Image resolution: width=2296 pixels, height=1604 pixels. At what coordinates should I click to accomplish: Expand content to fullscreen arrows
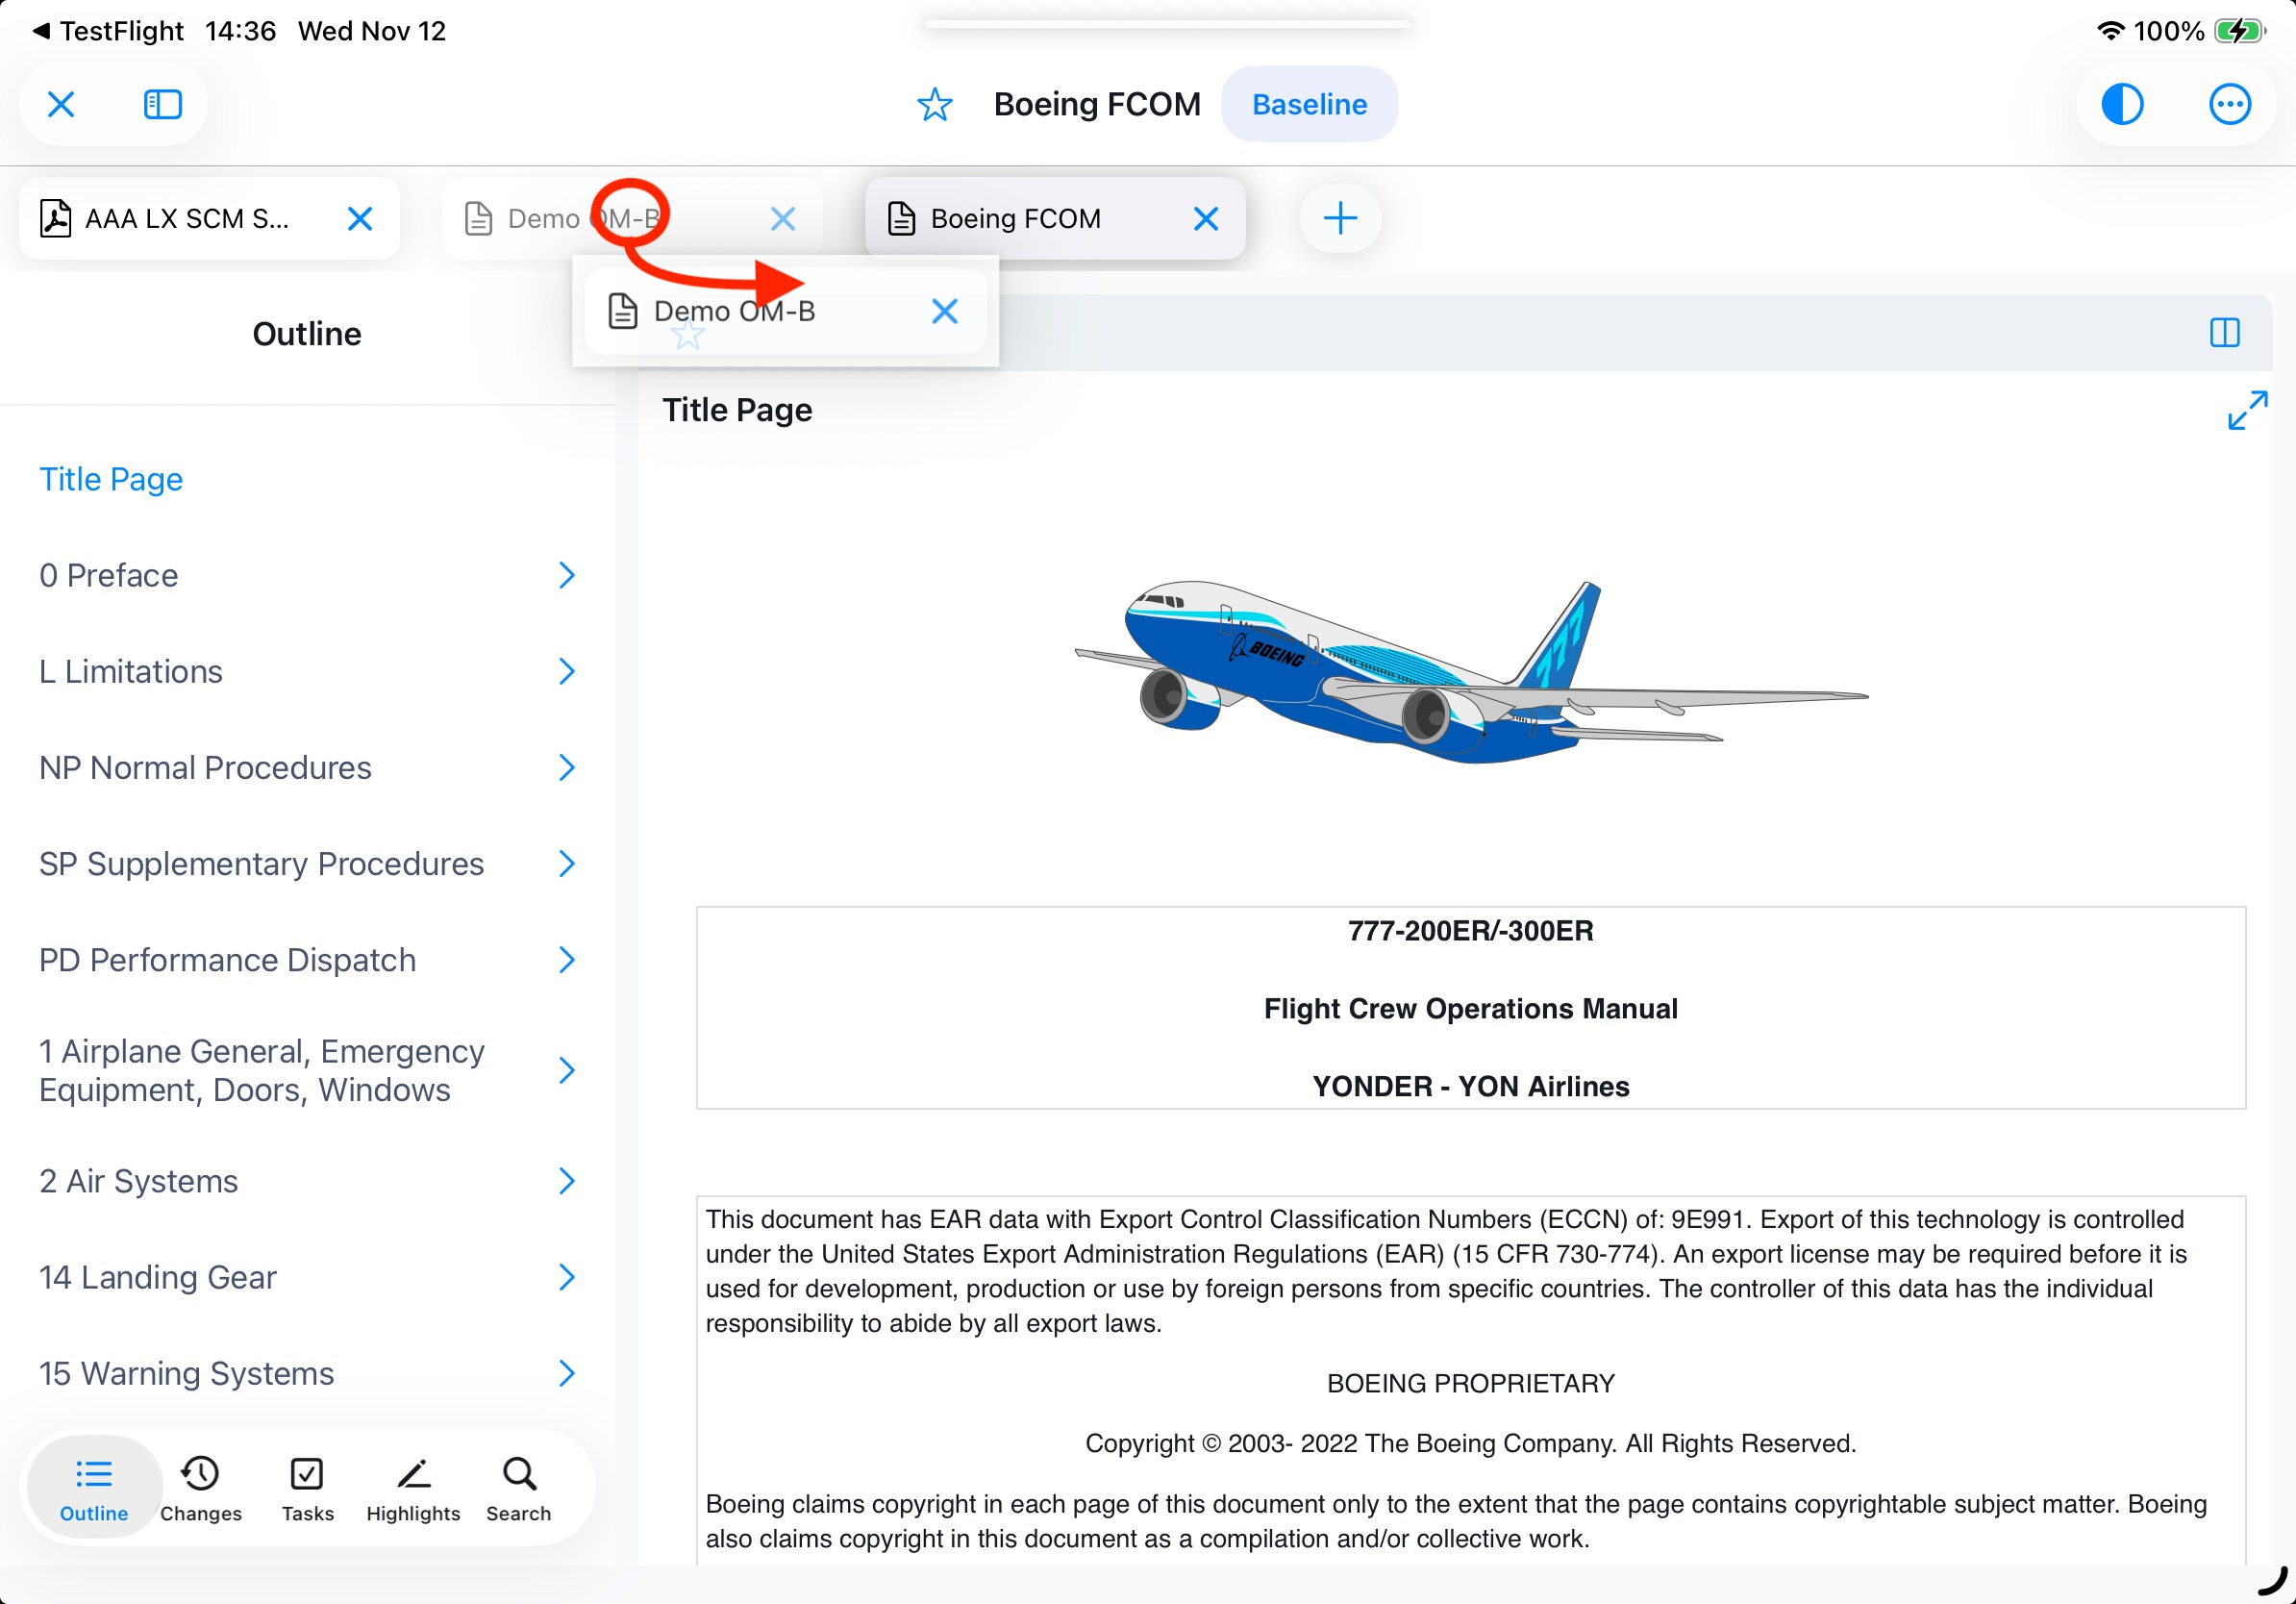click(x=2246, y=410)
